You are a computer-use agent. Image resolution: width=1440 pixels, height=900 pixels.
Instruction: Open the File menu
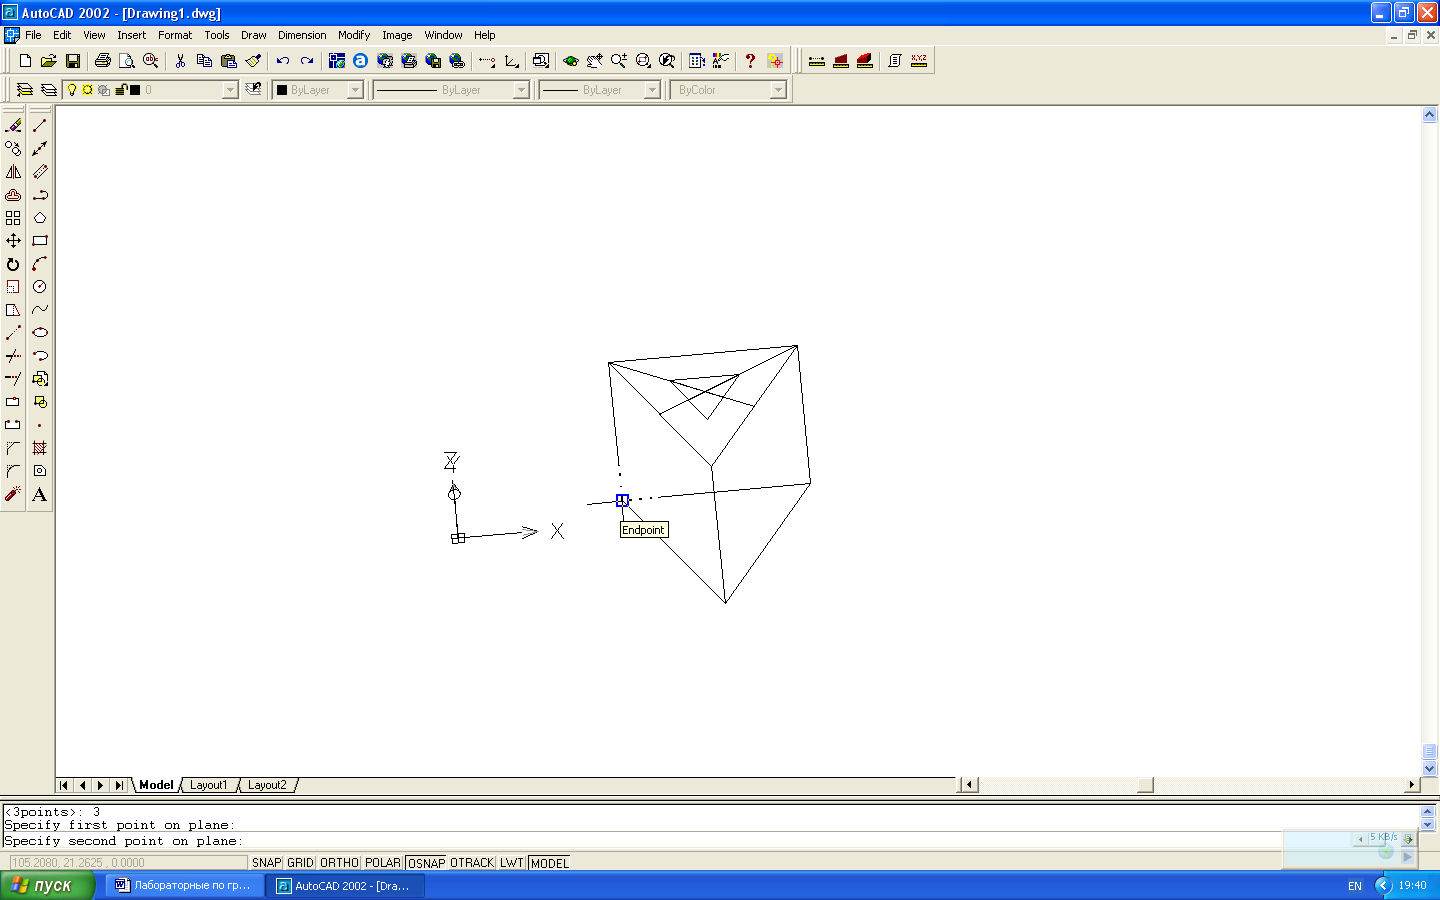point(33,35)
